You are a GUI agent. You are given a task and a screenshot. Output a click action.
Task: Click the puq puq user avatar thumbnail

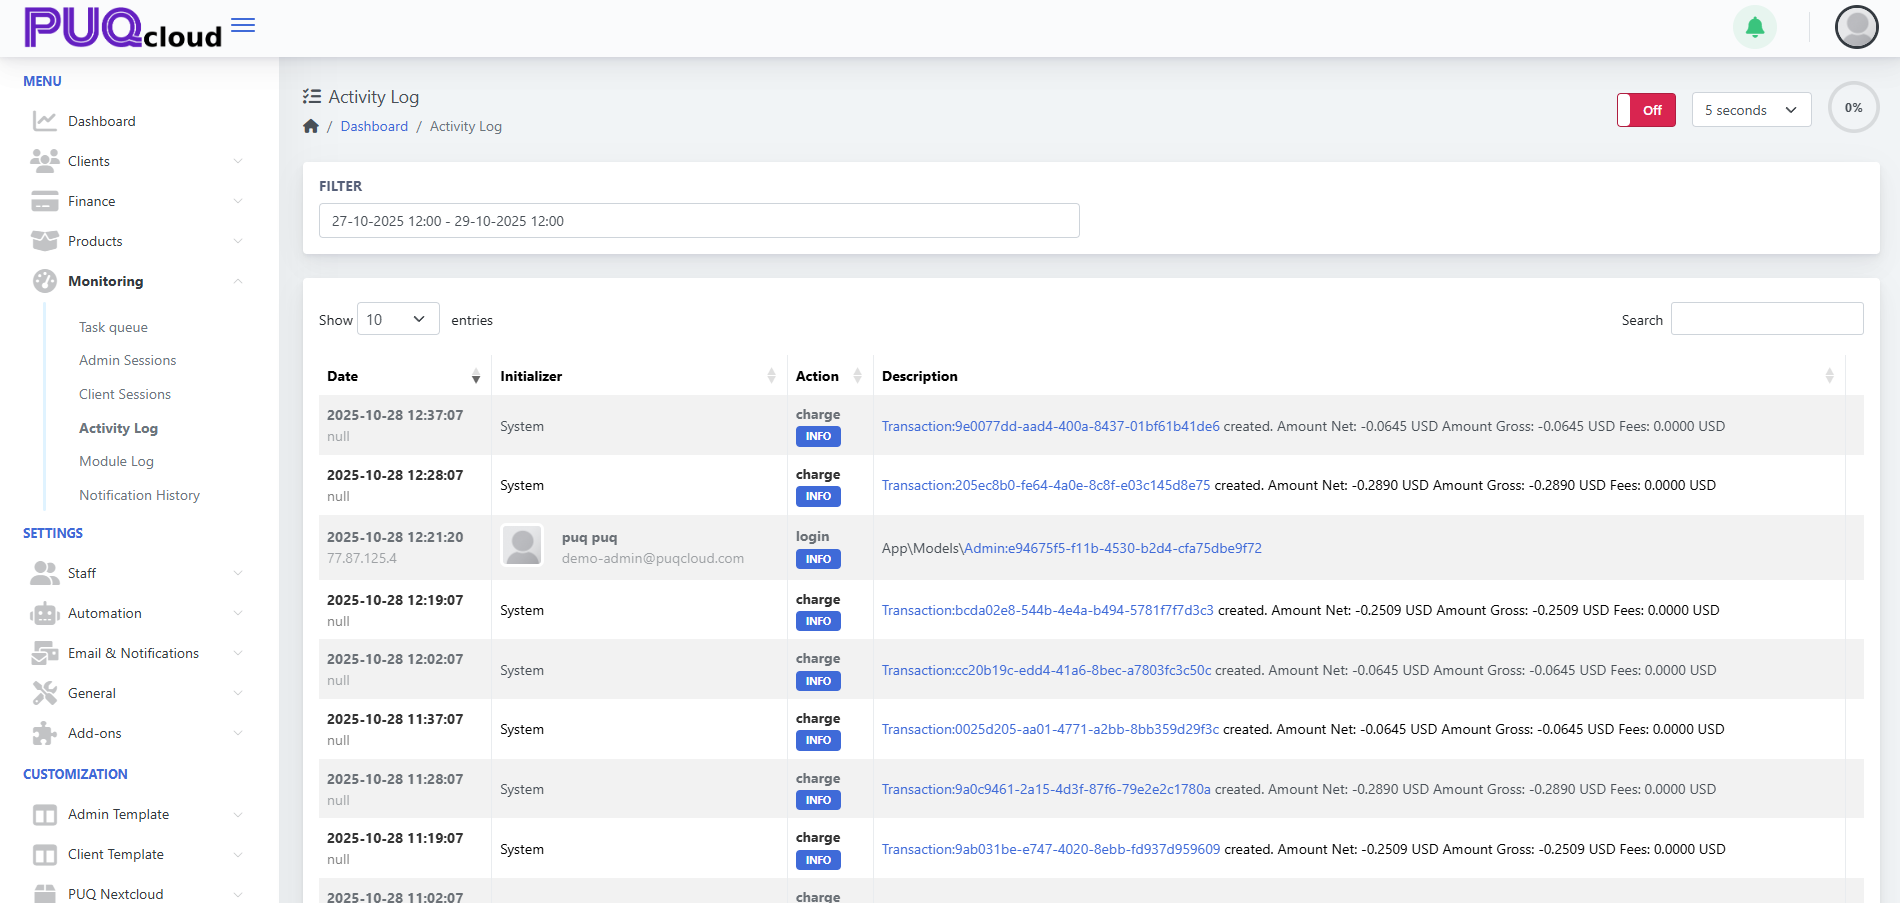coord(522,547)
